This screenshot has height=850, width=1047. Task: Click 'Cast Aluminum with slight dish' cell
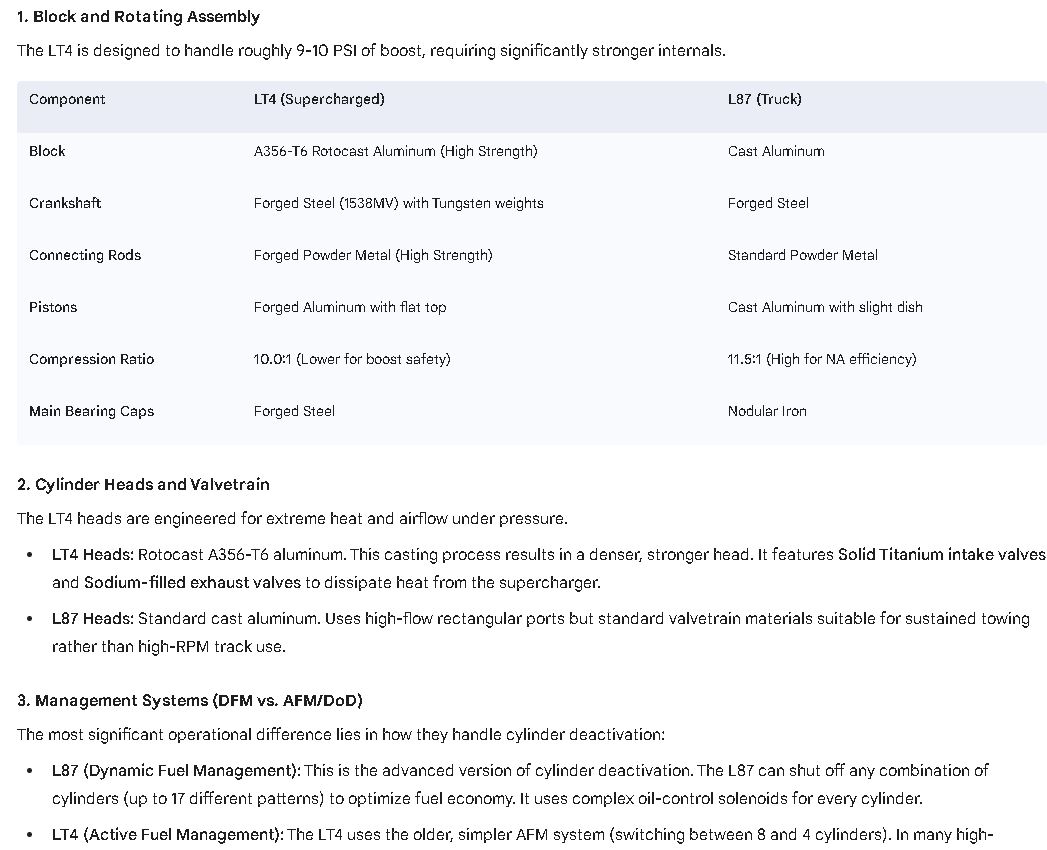click(x=825, y=308)
